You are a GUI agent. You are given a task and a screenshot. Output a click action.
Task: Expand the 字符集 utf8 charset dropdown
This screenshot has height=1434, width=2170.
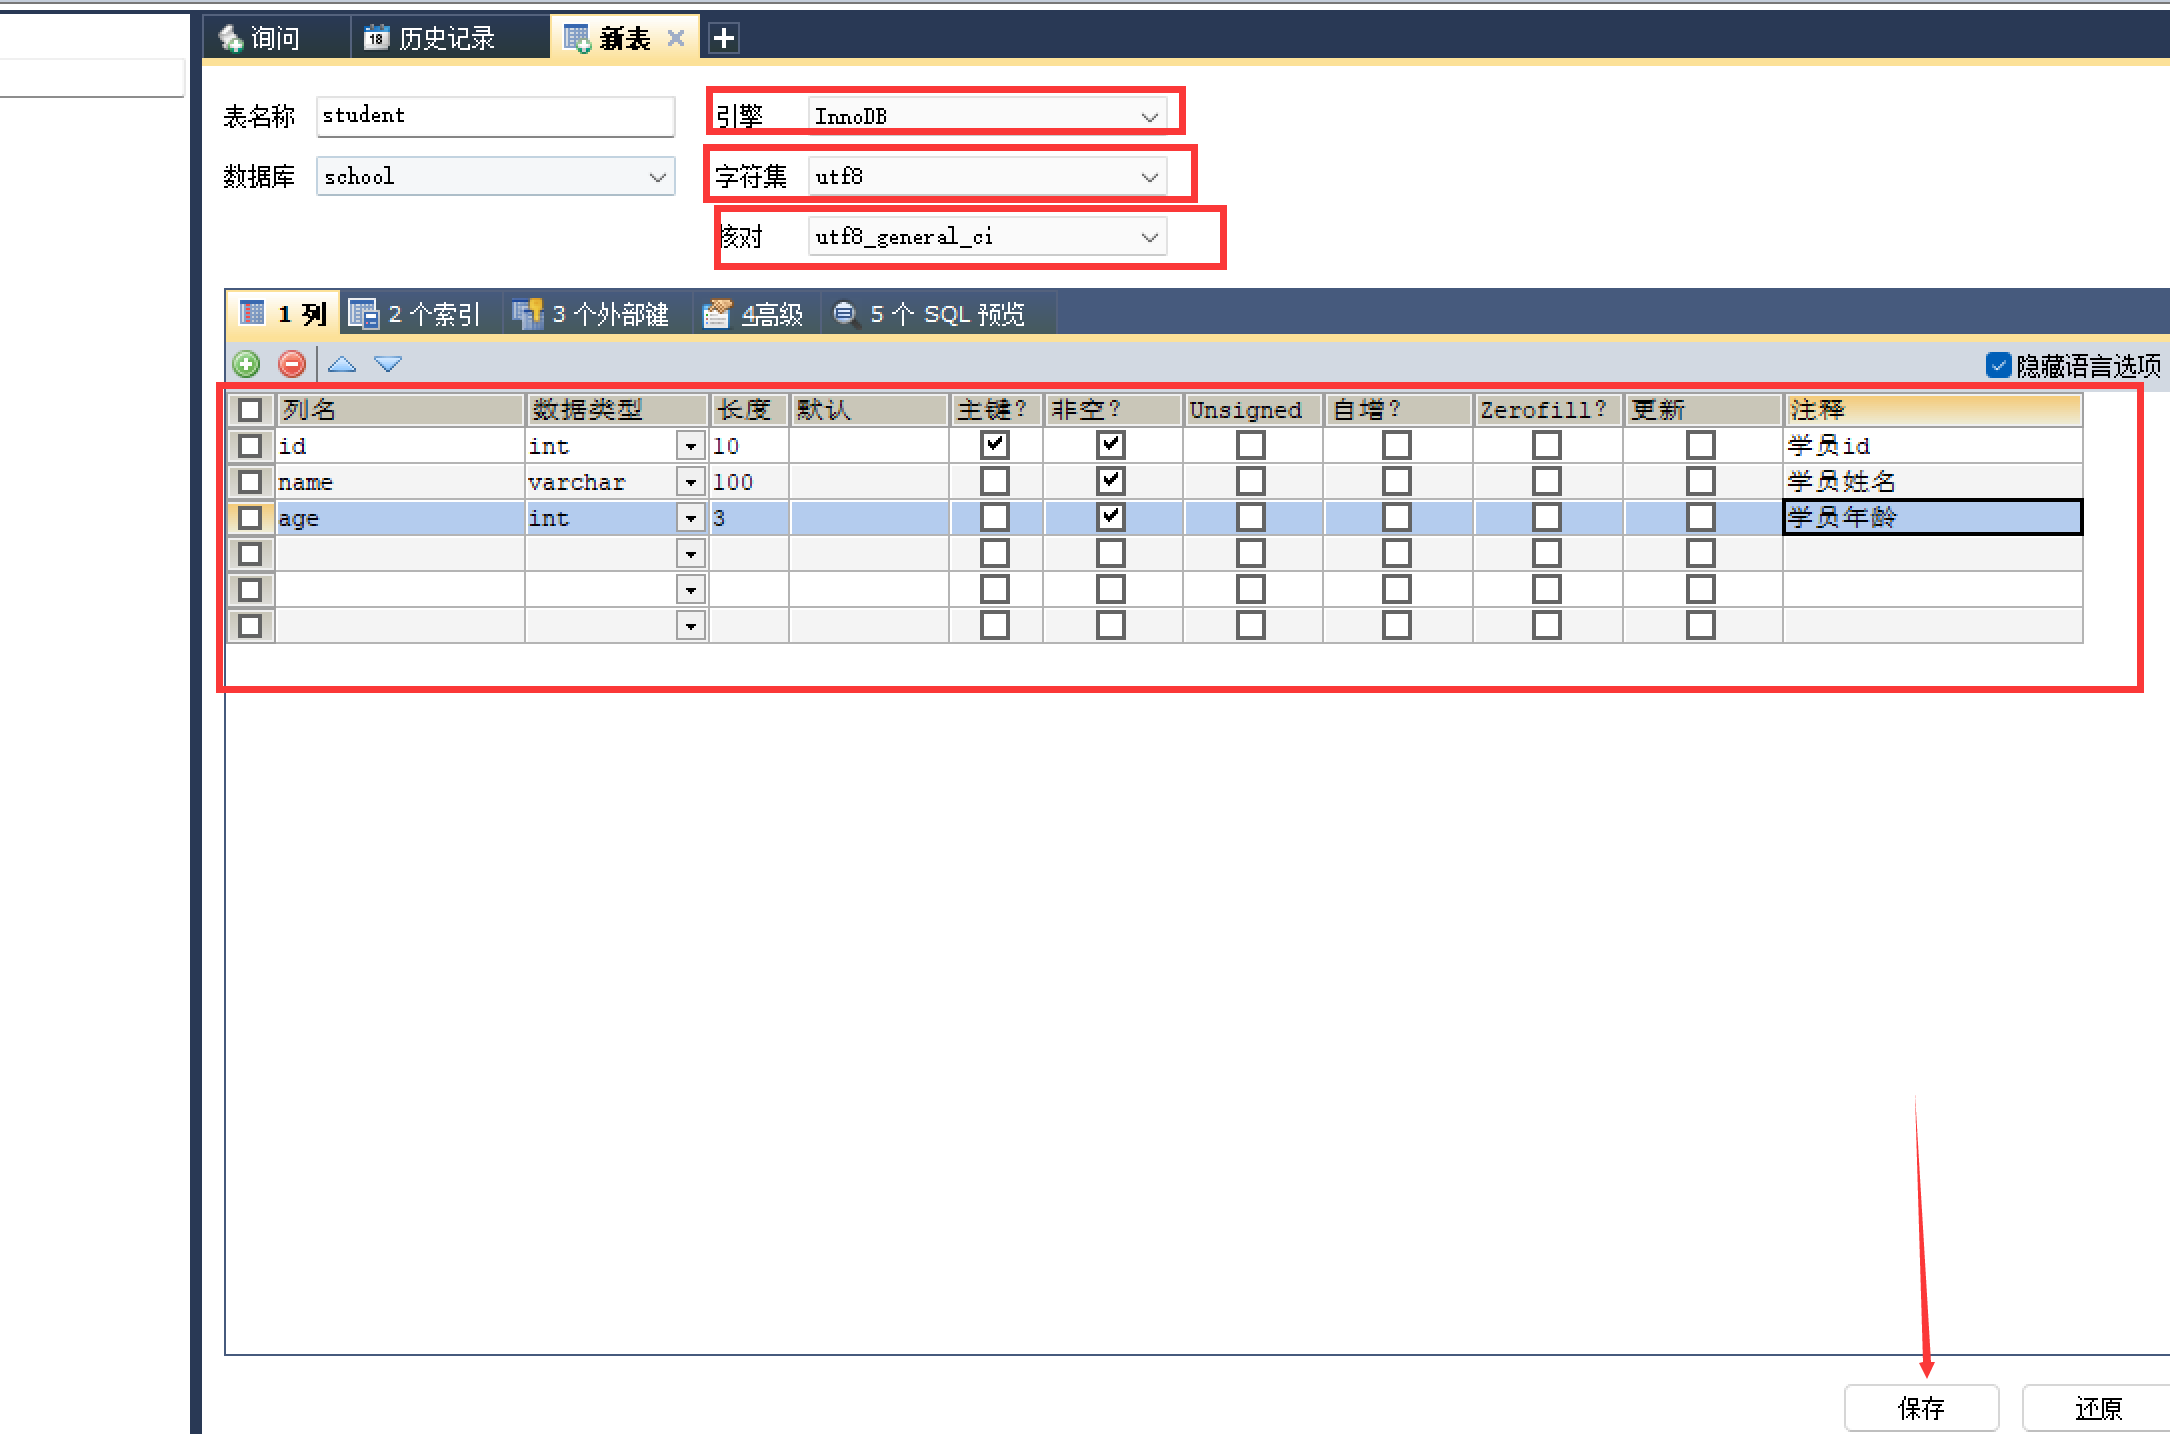click(1150, 177)
